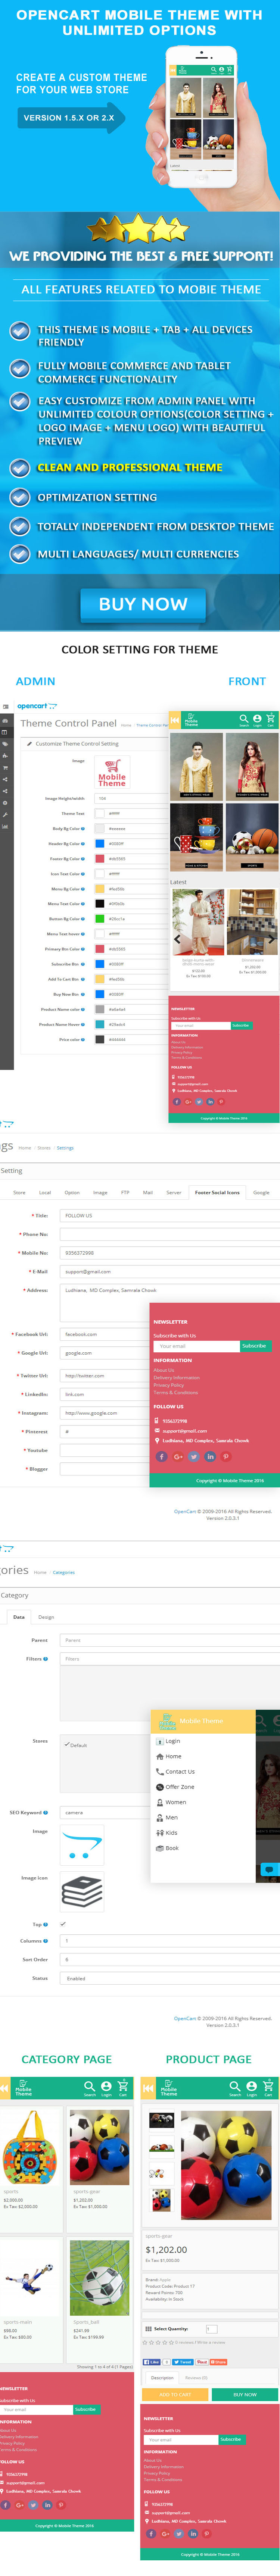Open the Design tab in category form

[x=46, y=1617]
